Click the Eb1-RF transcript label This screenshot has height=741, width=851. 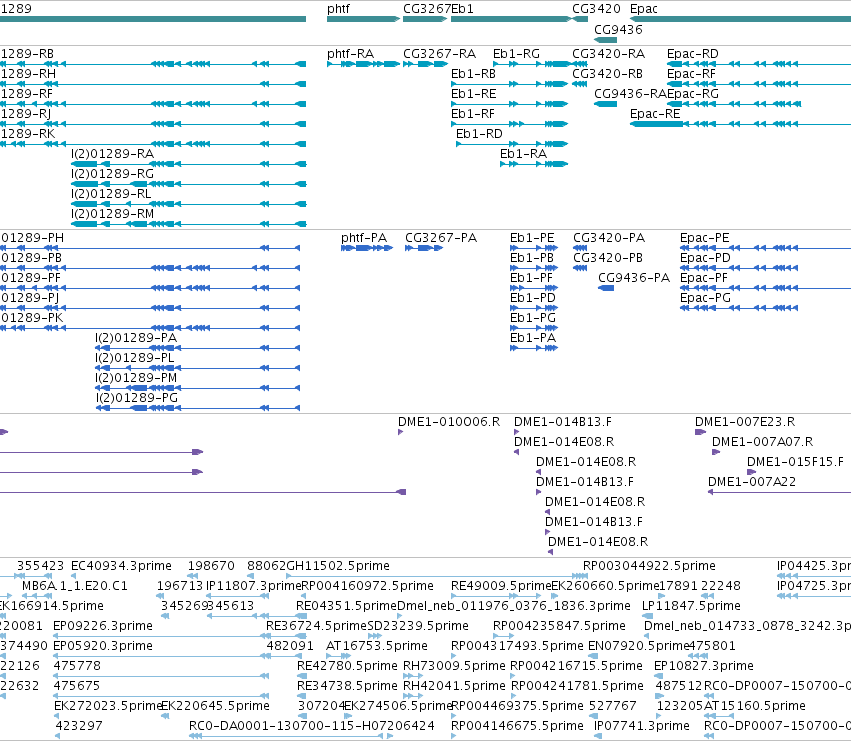(x=473, y=114)
